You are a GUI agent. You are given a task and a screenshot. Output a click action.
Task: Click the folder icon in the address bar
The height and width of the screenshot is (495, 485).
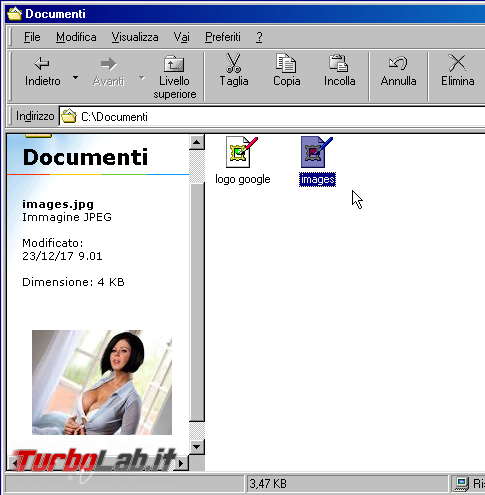click(69, 116)
